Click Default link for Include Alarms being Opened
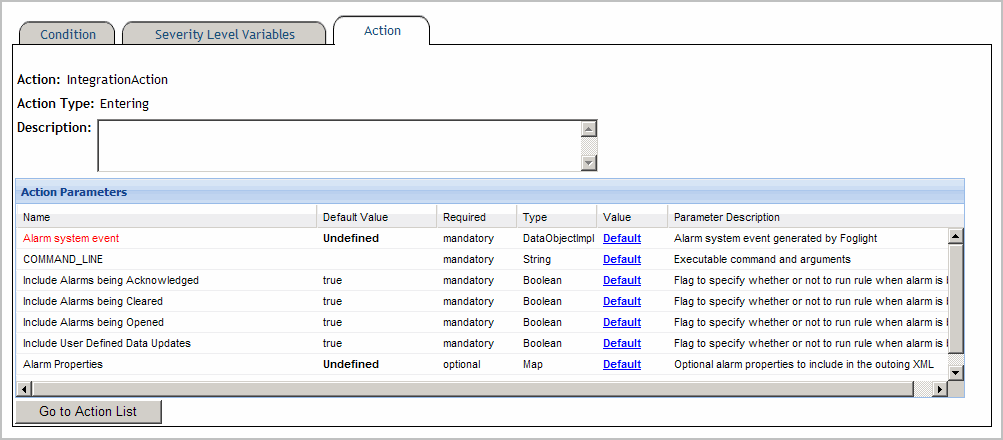Screen dimensions: 1003x440 tap(621, 323)
